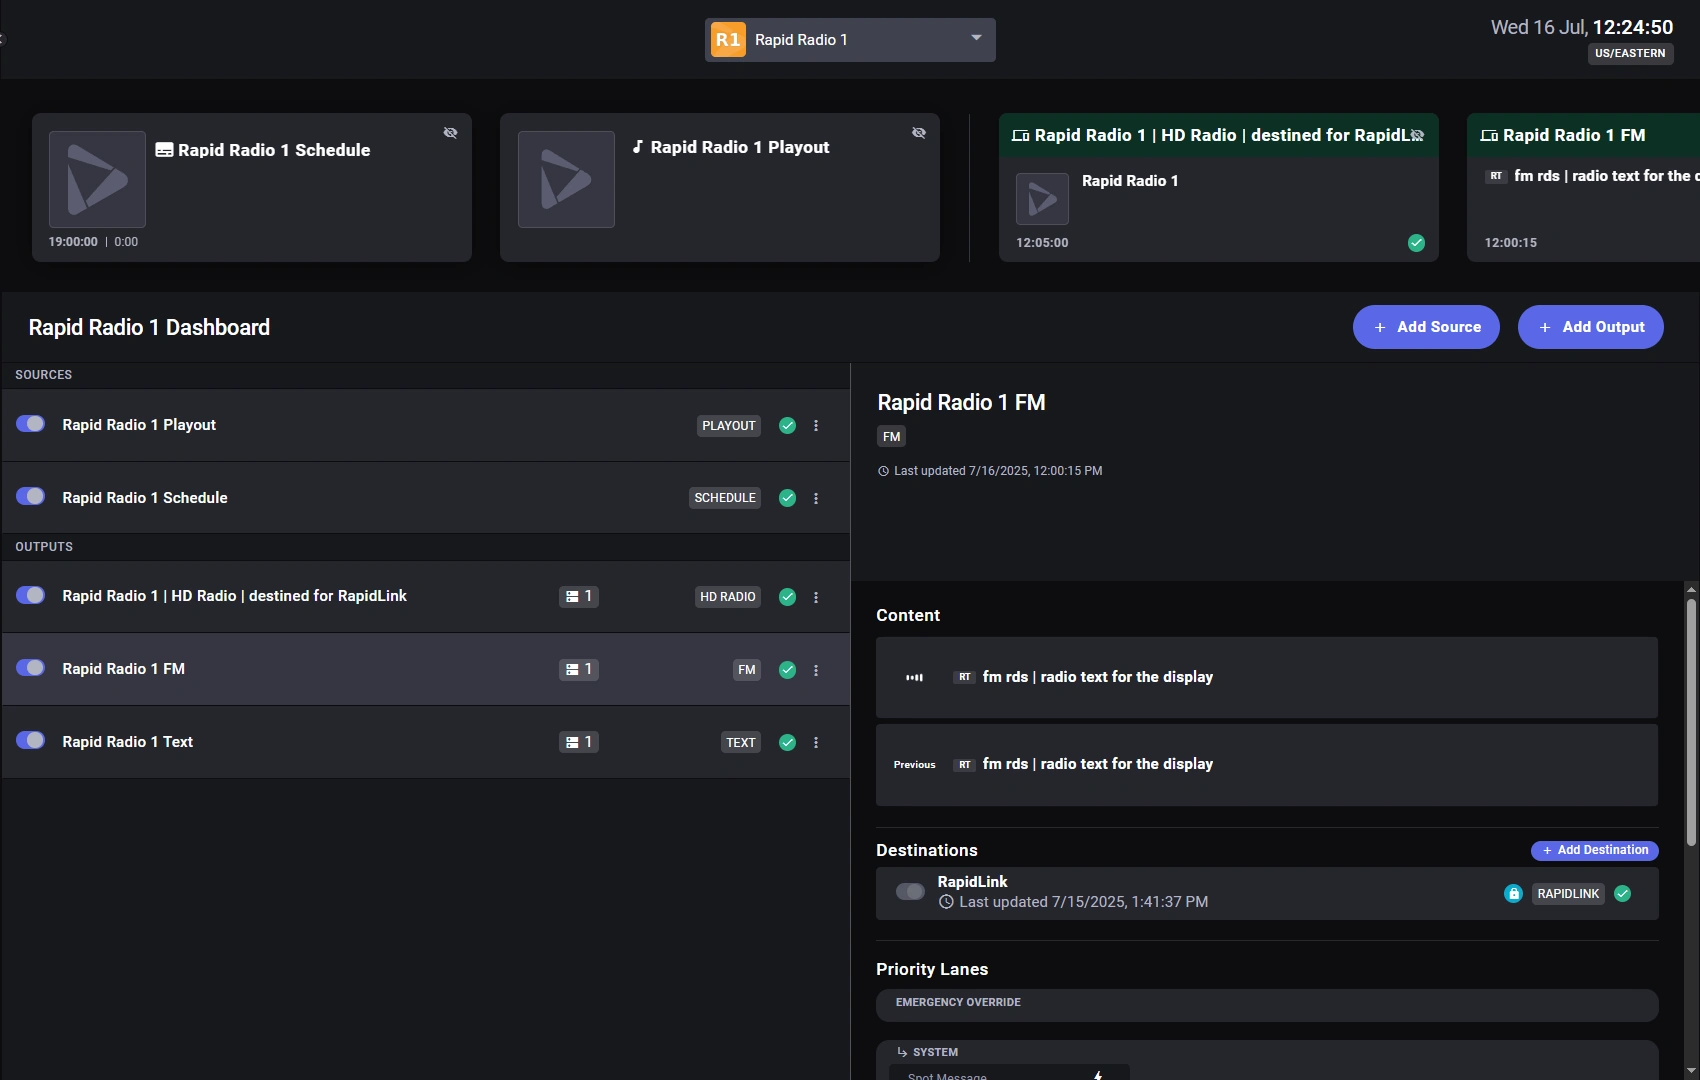
Task: Click the clock icon beside Last updated 12:00:15 PM
Action: tap(883, 471)
